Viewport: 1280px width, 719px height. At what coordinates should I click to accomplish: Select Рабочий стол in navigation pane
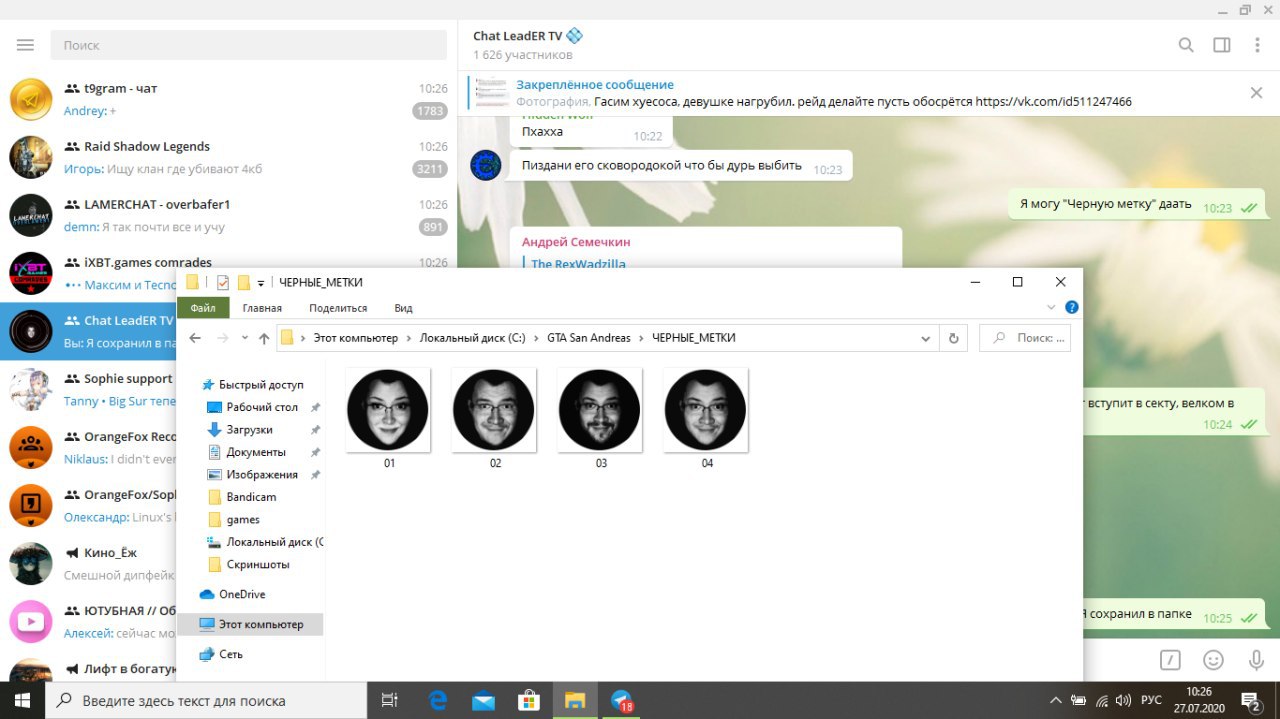click(262, 407)
